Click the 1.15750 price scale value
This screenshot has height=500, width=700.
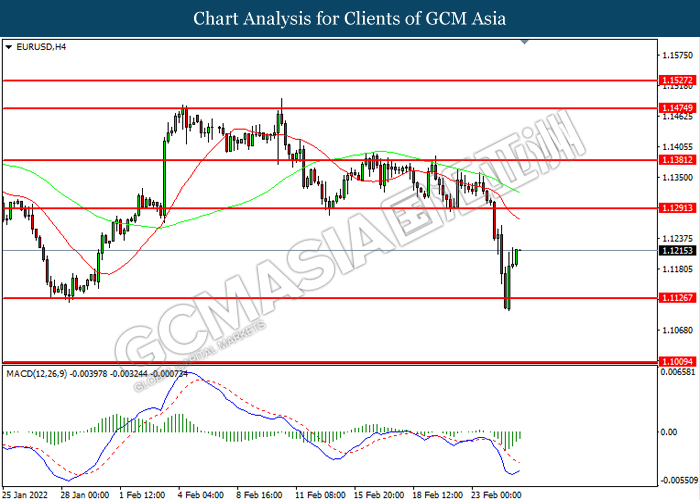[678, 56]
